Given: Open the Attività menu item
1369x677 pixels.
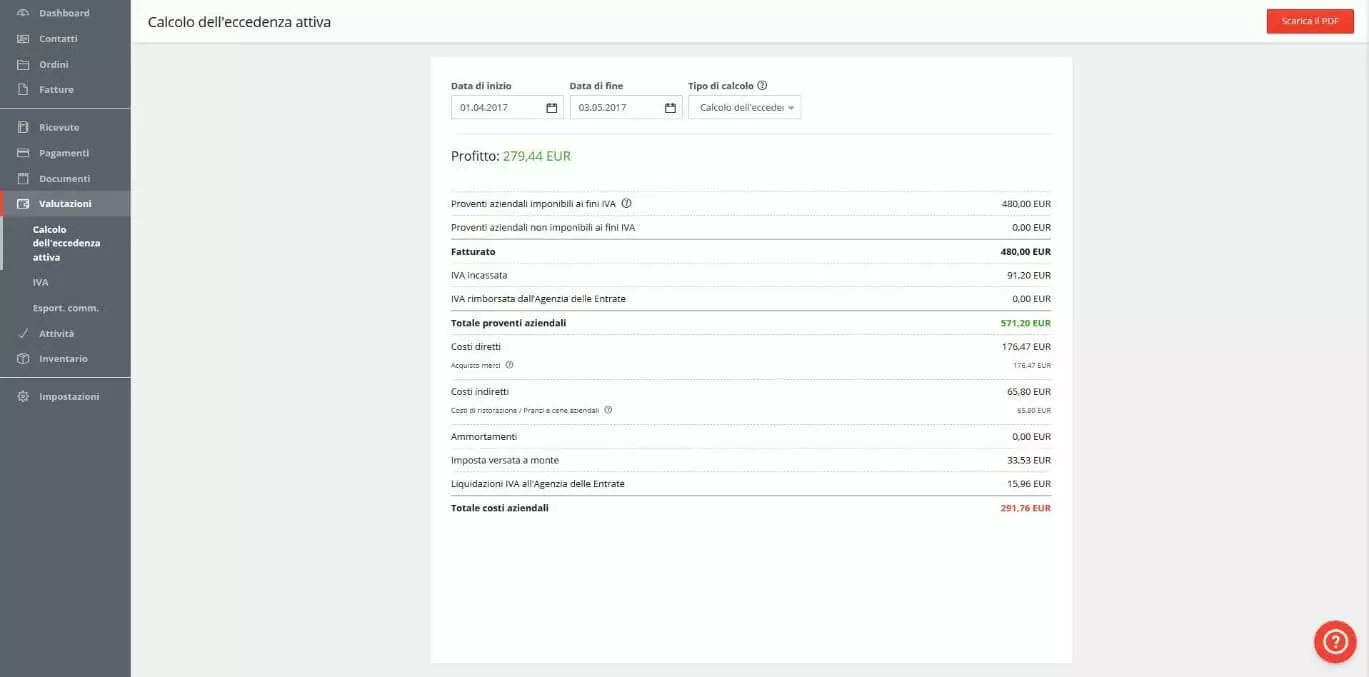Looking at the screenshot, I should (56, 334).
